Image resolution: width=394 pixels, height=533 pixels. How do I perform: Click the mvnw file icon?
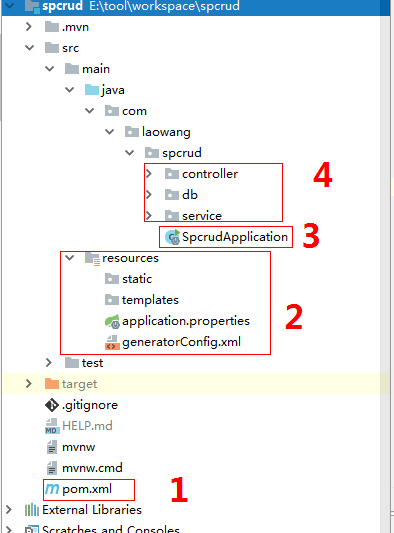point(52,447)
